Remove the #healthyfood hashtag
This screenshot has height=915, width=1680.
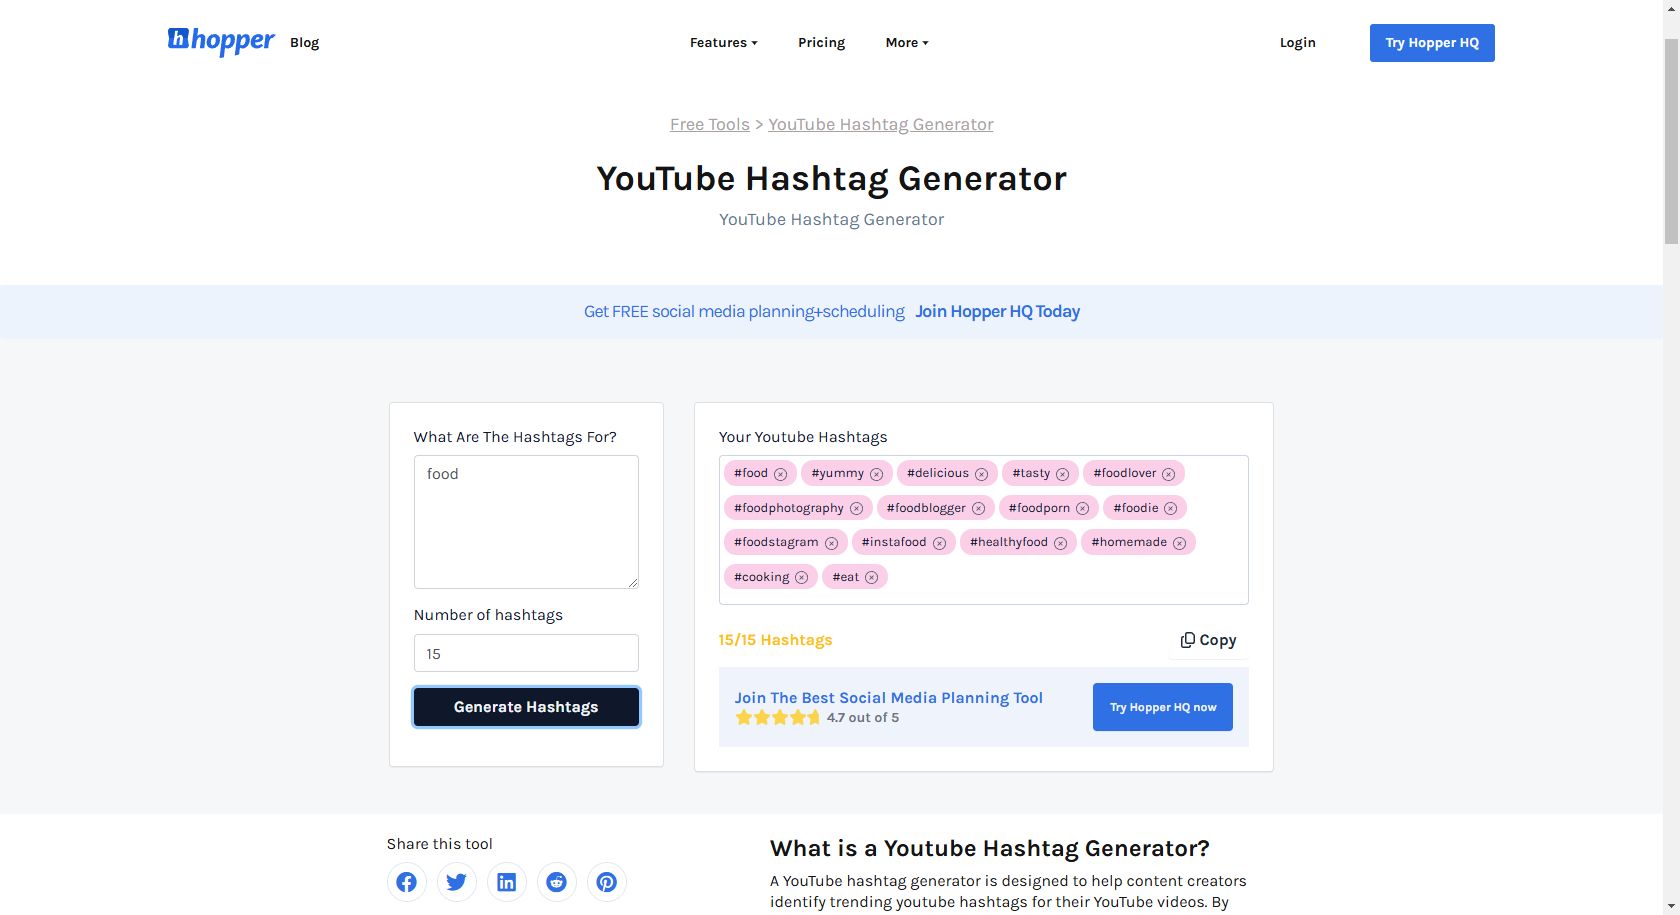(1060, 542)
